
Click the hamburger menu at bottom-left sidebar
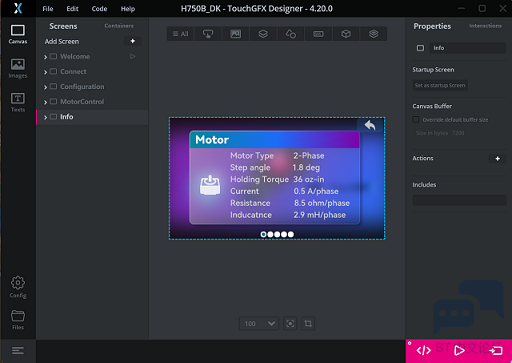pos(18,351)
